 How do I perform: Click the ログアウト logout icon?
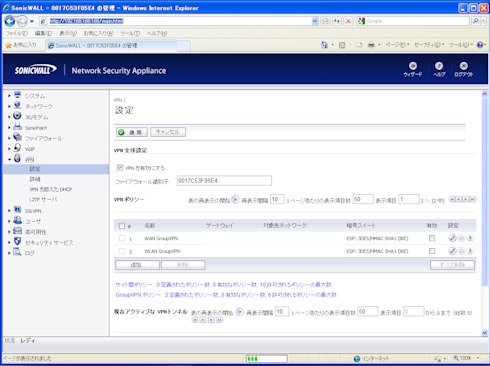[463, 66]
